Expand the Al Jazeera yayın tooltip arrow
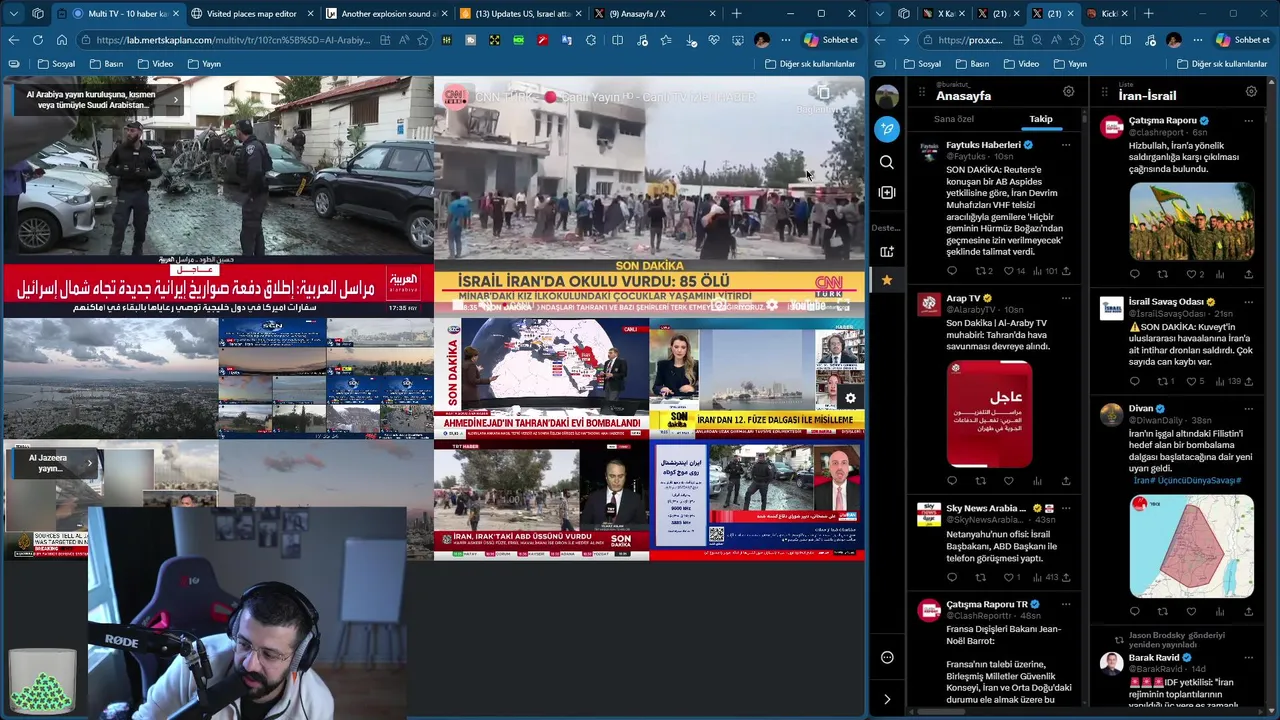 click(x=89, y=463)
